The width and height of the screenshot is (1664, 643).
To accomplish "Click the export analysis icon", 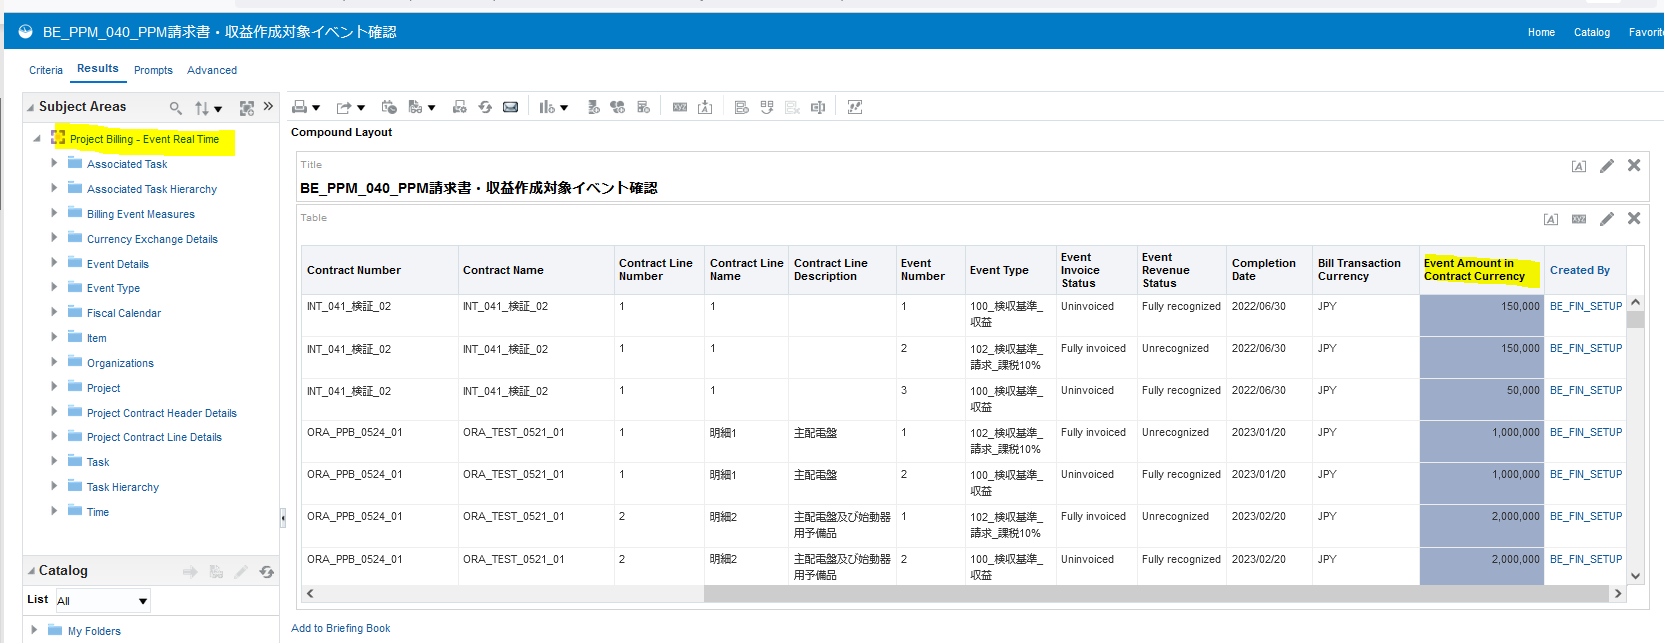I will click(344, 107).
